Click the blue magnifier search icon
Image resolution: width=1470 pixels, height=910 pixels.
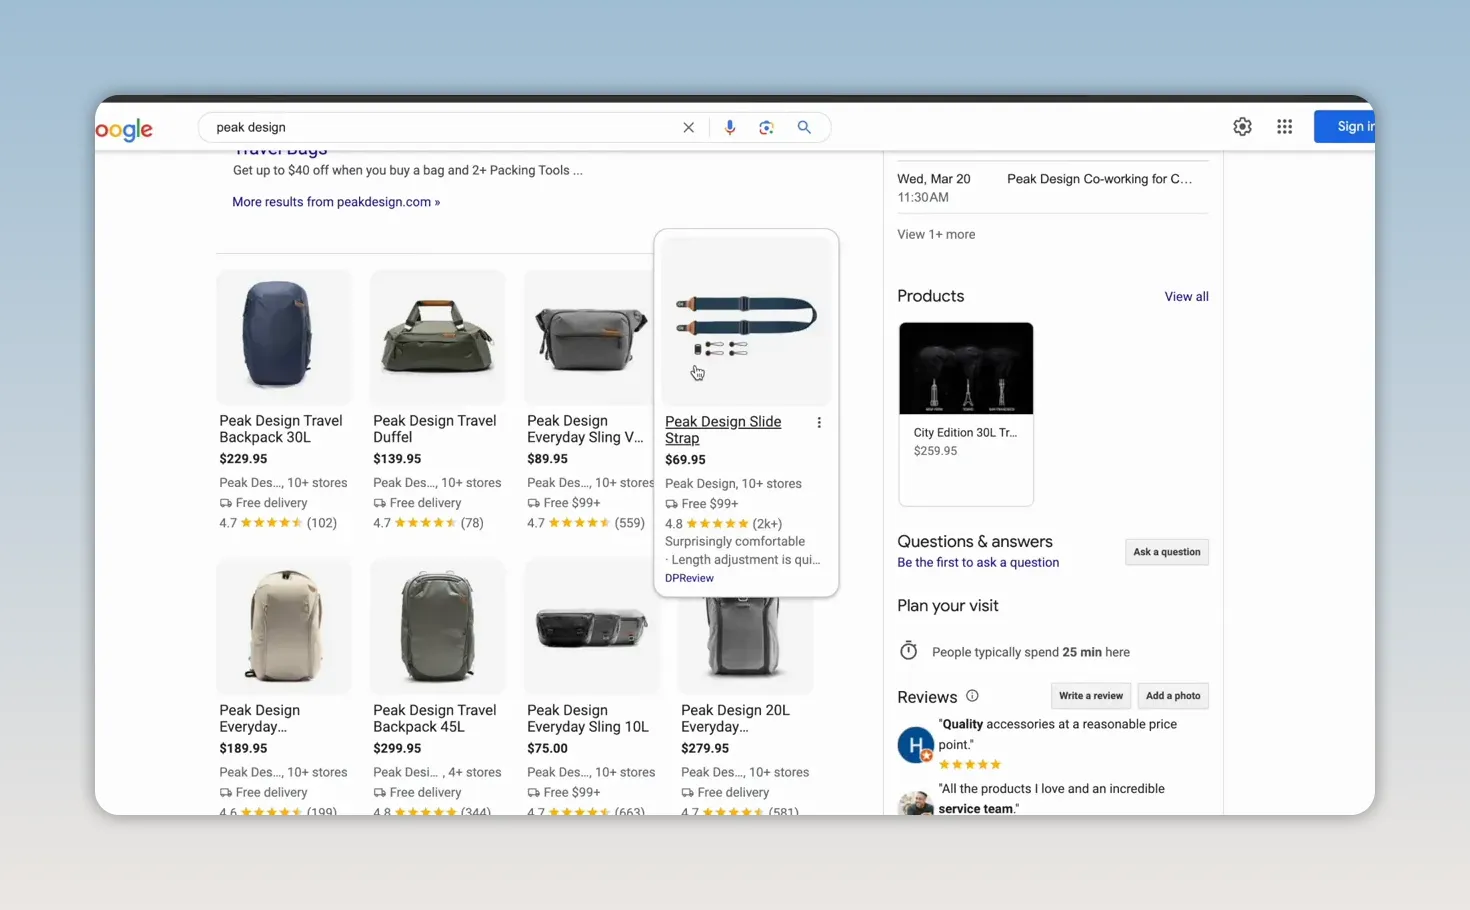tap(804, 127)
